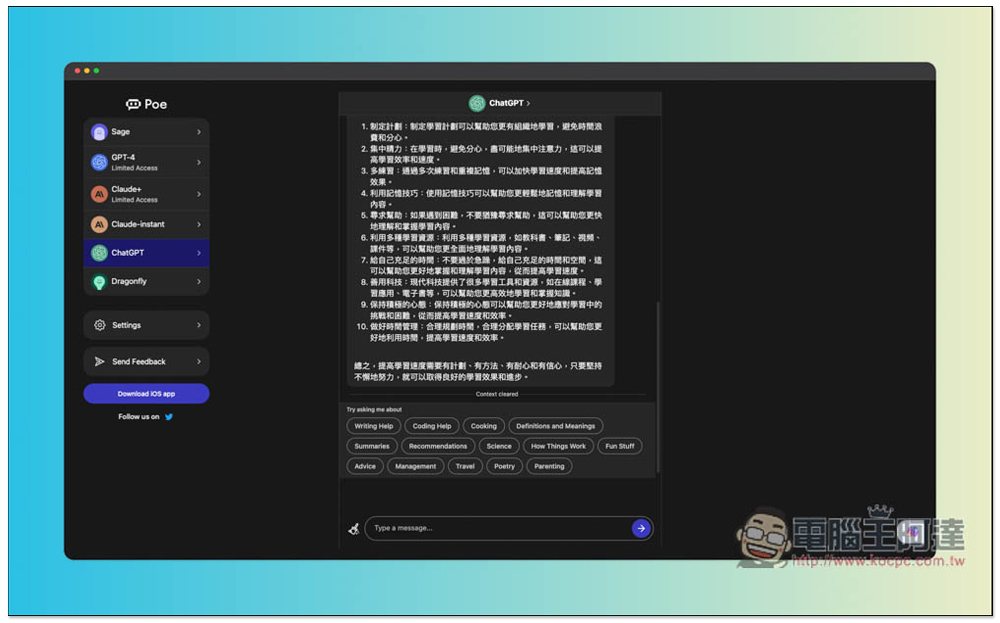Image resolution: width=1000 pixels, height=623 pixels.
Task: Open the Twitter bird icon link
Action: (x=169, y=417)
